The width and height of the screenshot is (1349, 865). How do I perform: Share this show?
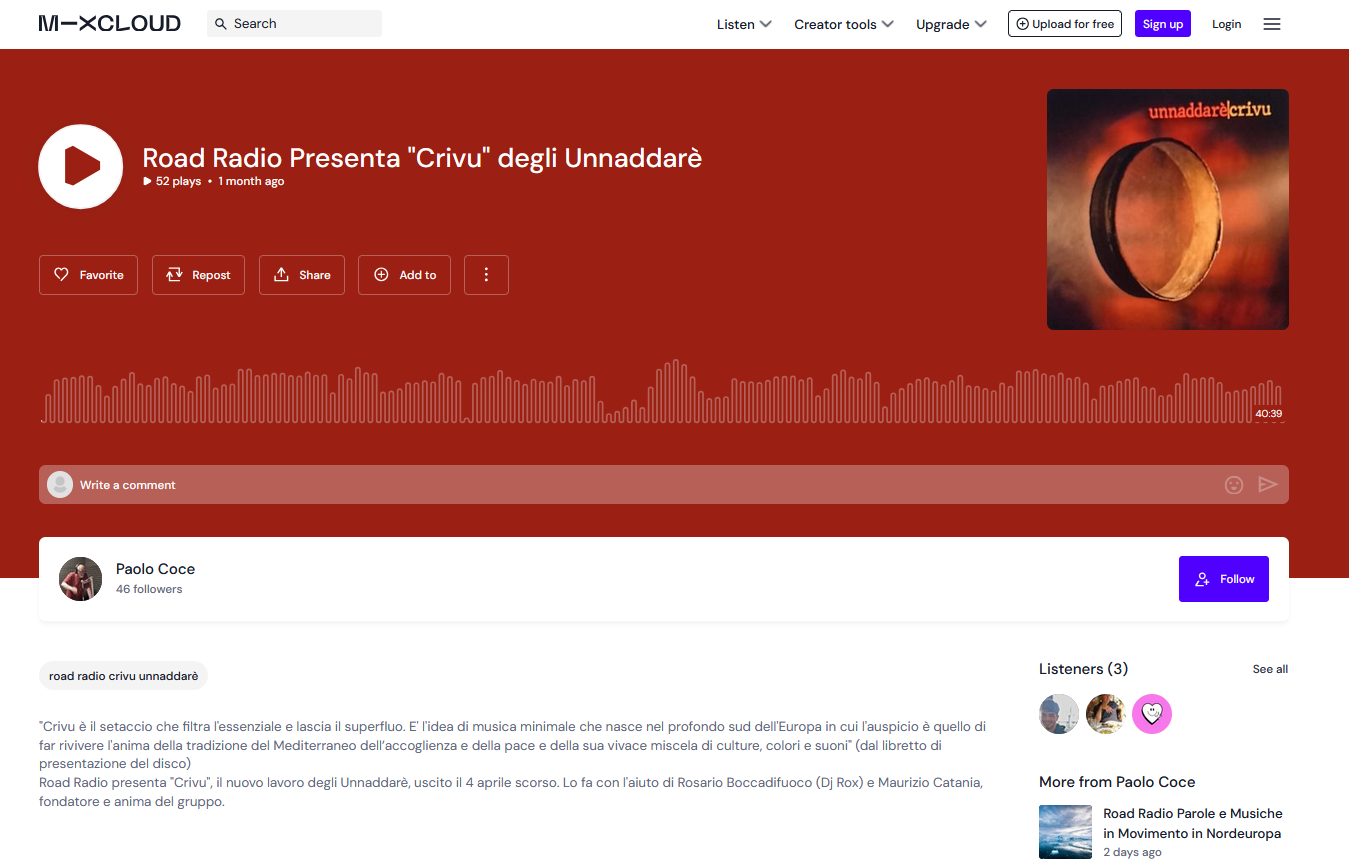tap(302, 275)
